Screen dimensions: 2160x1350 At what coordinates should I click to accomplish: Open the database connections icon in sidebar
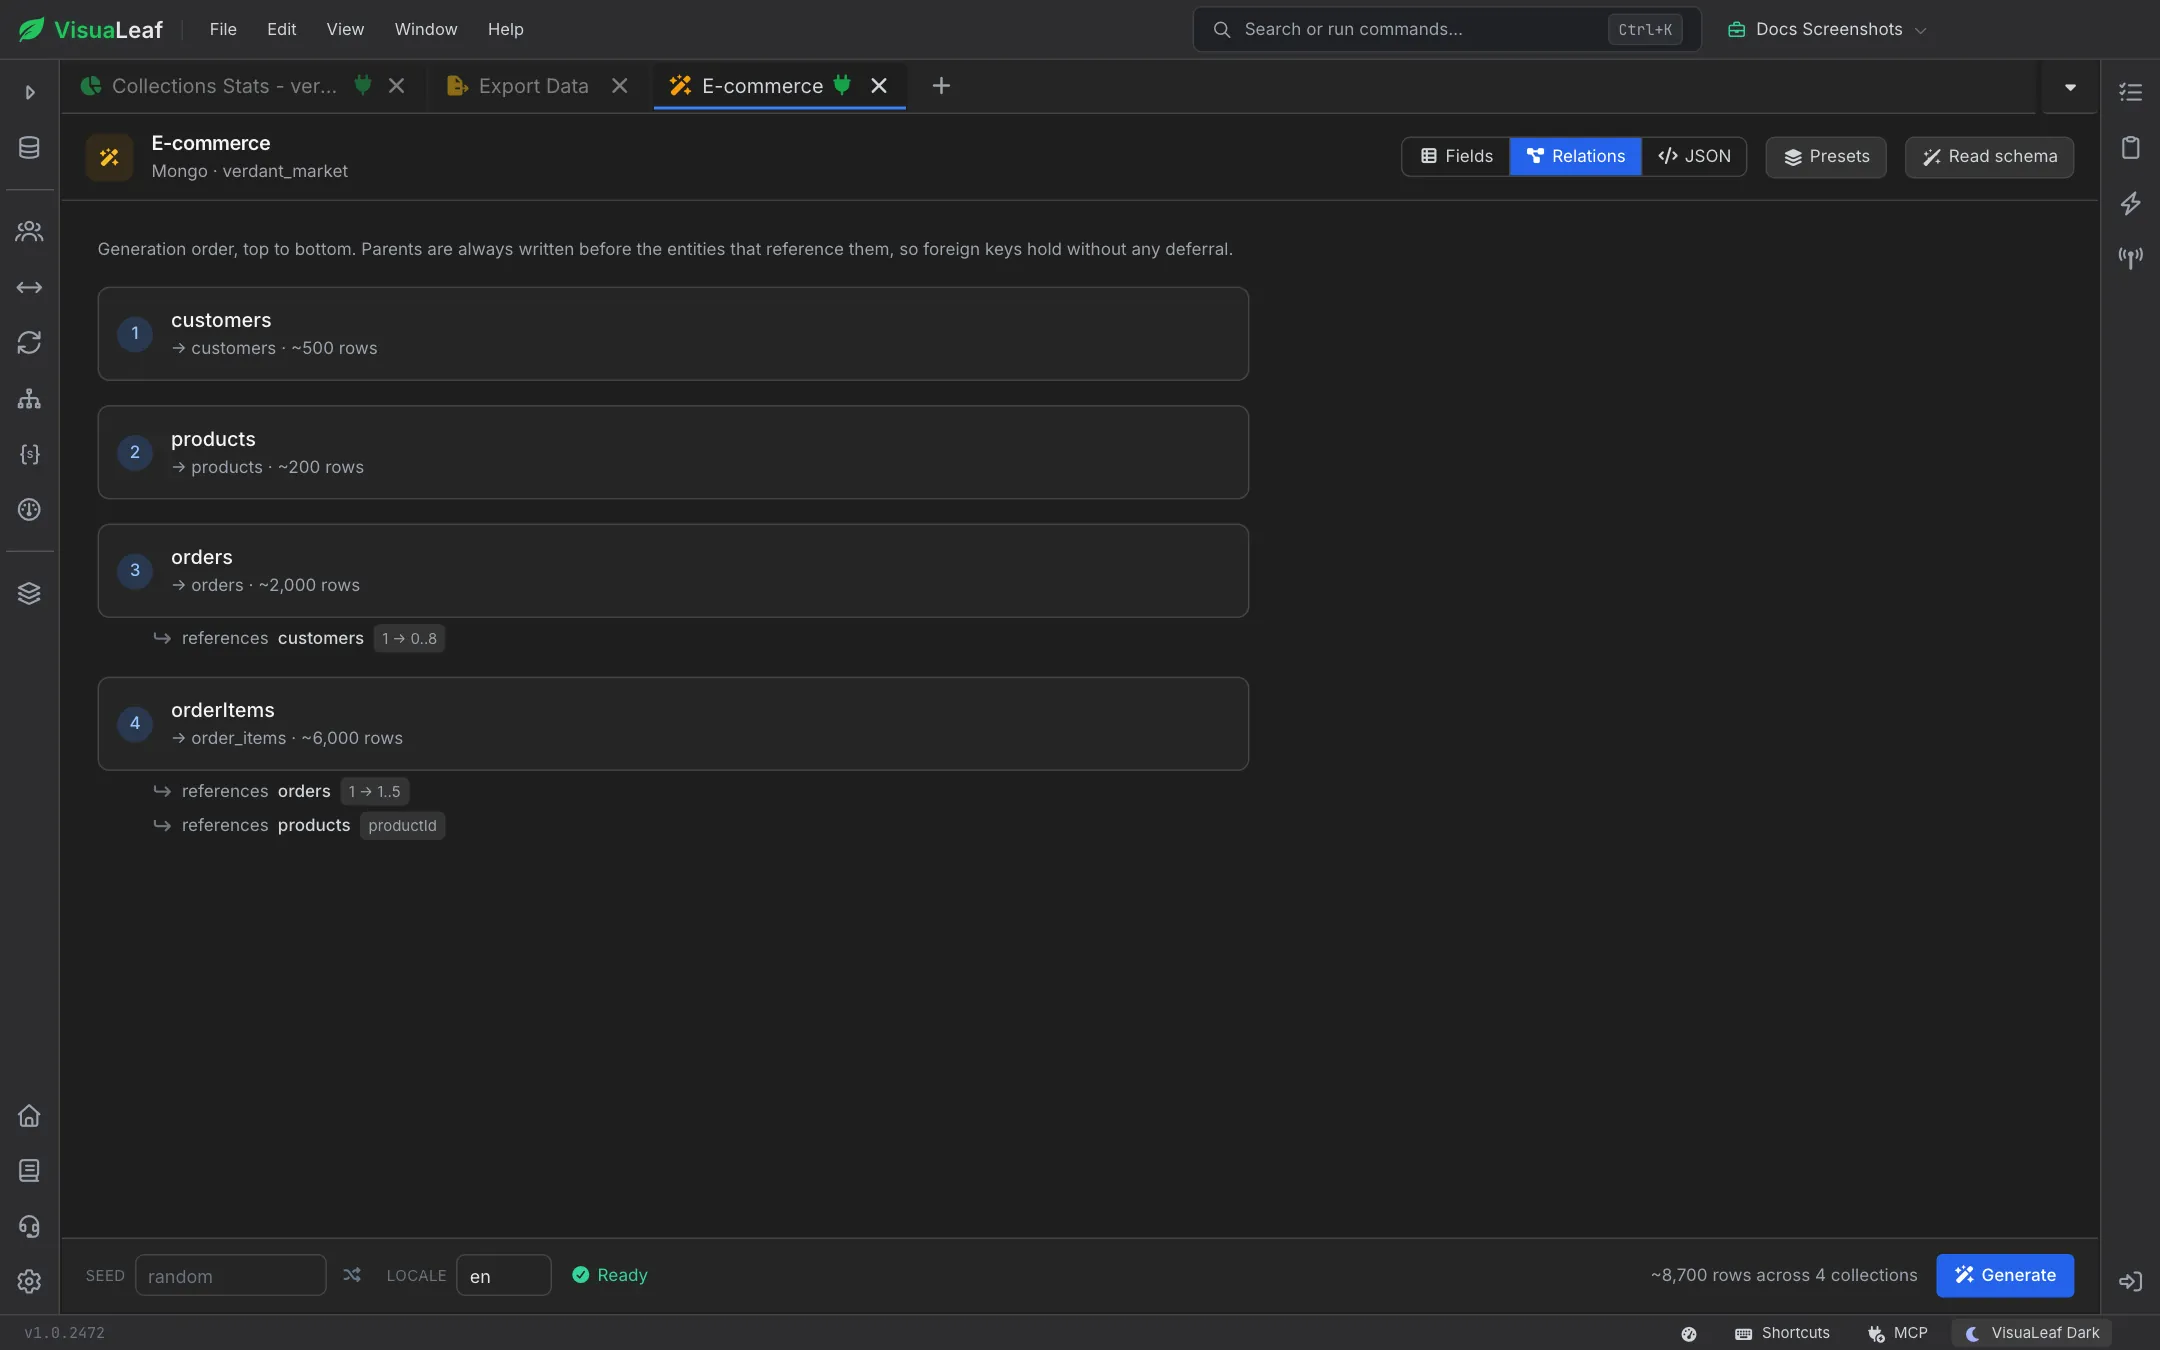pos(29,148)
